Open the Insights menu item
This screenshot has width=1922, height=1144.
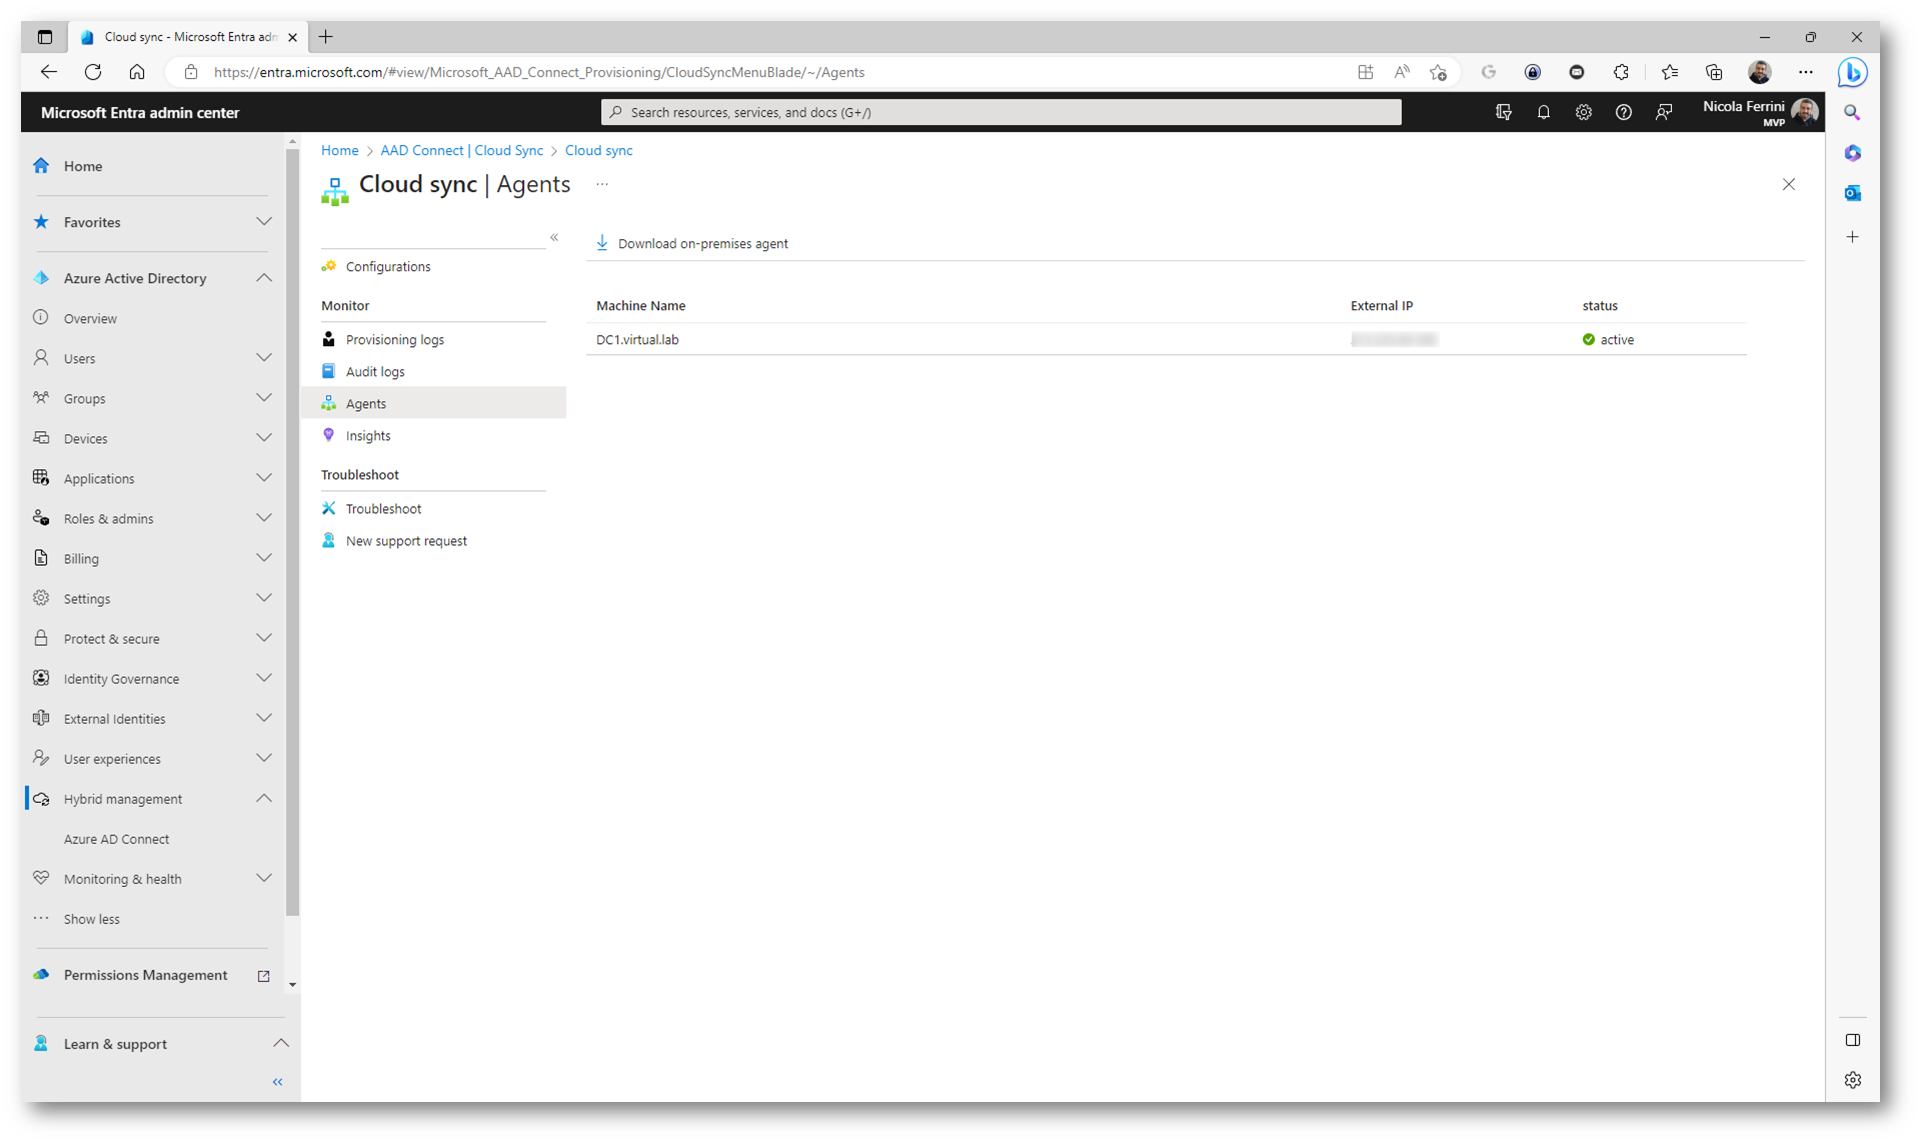(367, 436)
